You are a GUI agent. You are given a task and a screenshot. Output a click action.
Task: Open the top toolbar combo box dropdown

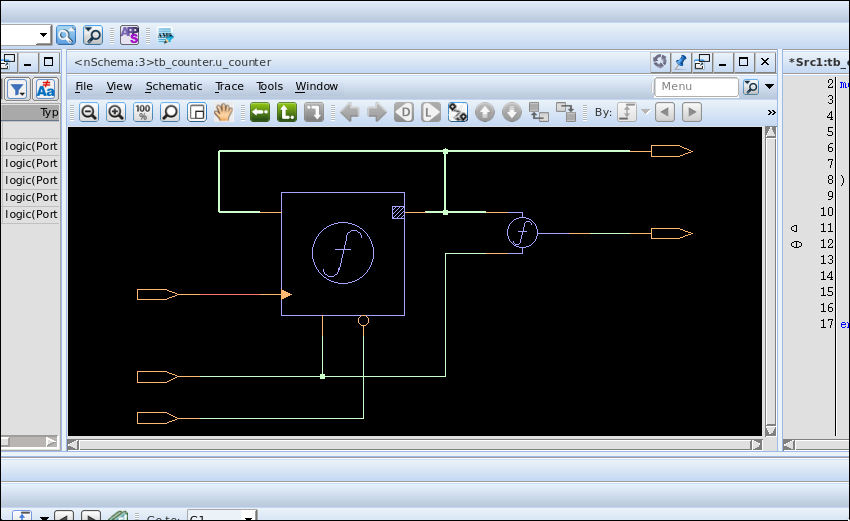coord(43,36)
